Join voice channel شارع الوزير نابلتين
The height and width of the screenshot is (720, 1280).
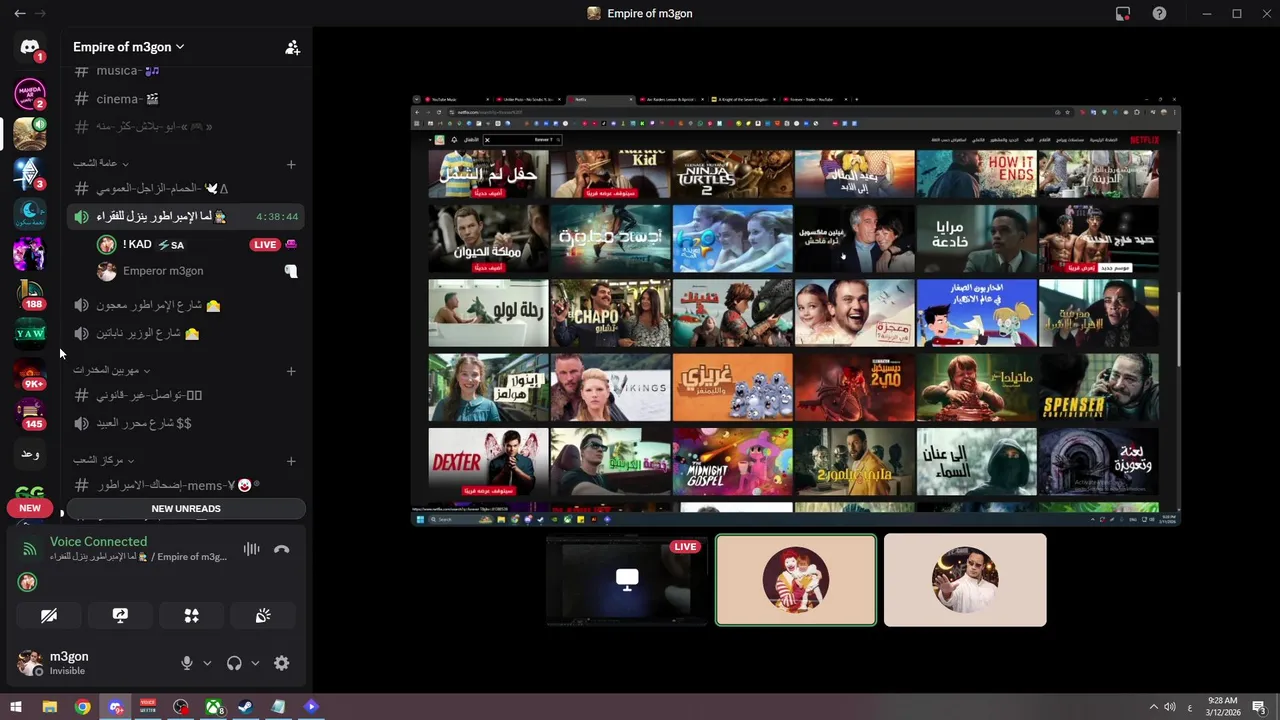(x=185, y=333)
